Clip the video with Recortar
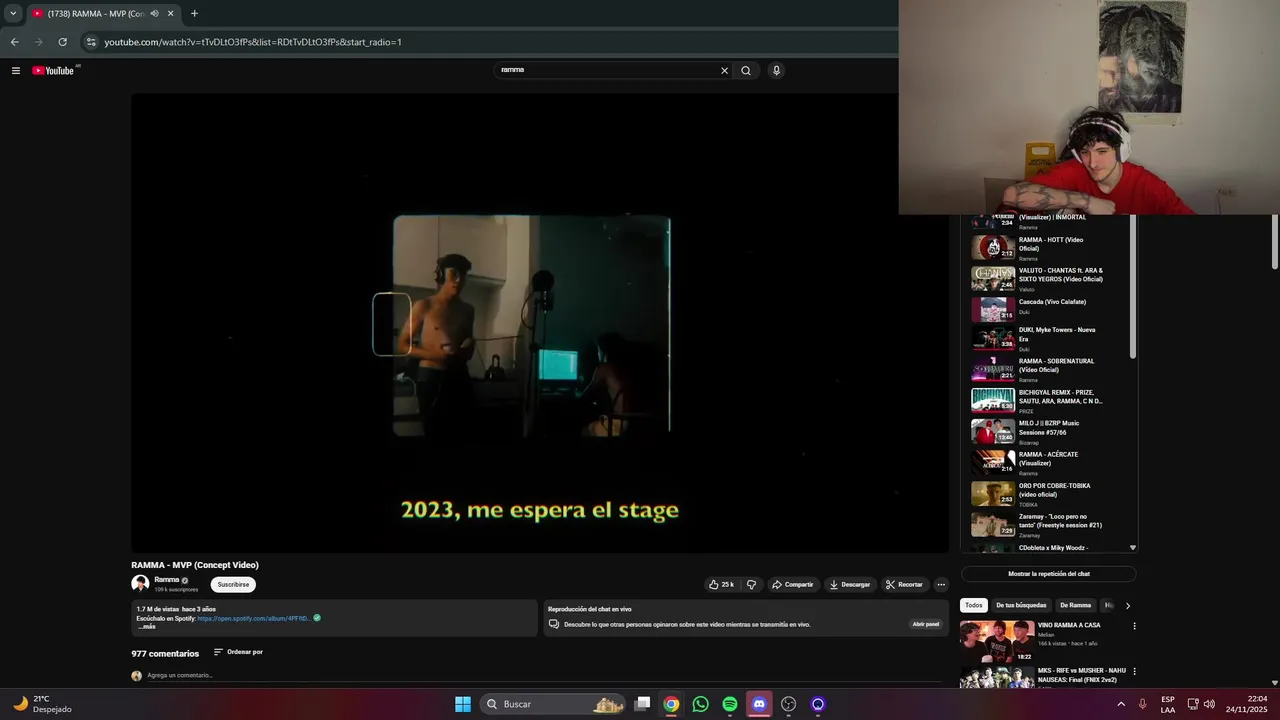The height and width of the screenshot is (720, 1280). coord(904,584)
